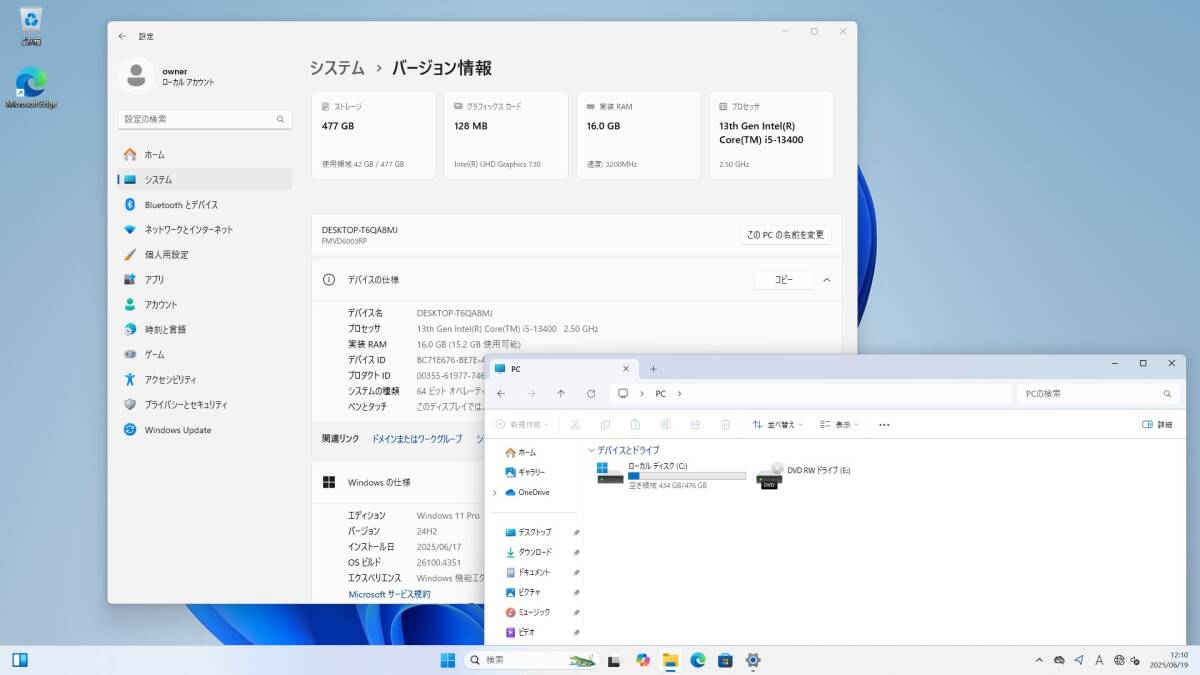1200x675 pixels.
Task: Open ホーム in the Settings sidebar
Action: click(205, 154)
